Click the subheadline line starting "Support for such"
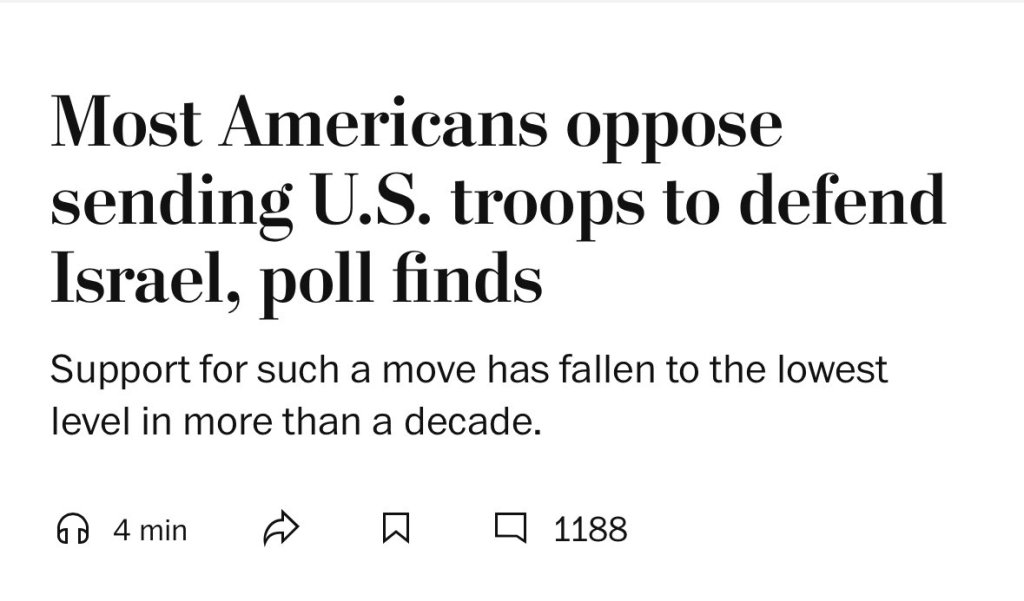Screen dimensions: 1024x601 pyautogui.click(x=468, y=370)
